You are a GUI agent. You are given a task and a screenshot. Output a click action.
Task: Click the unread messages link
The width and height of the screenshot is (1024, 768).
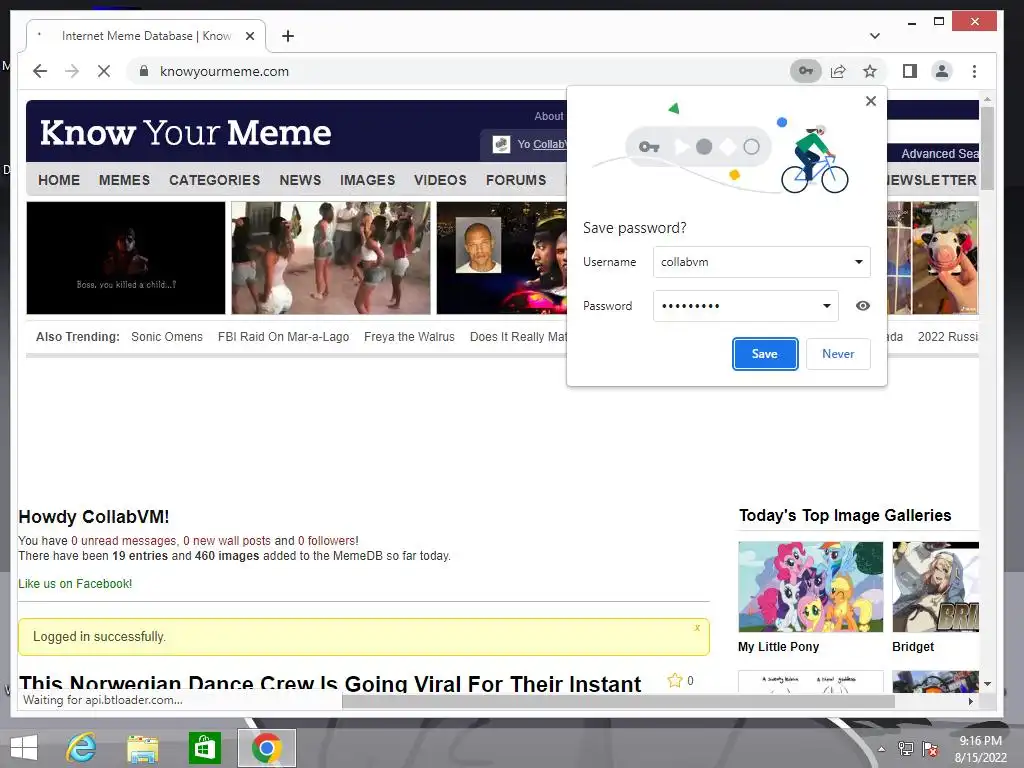click(x=123, y=541)
